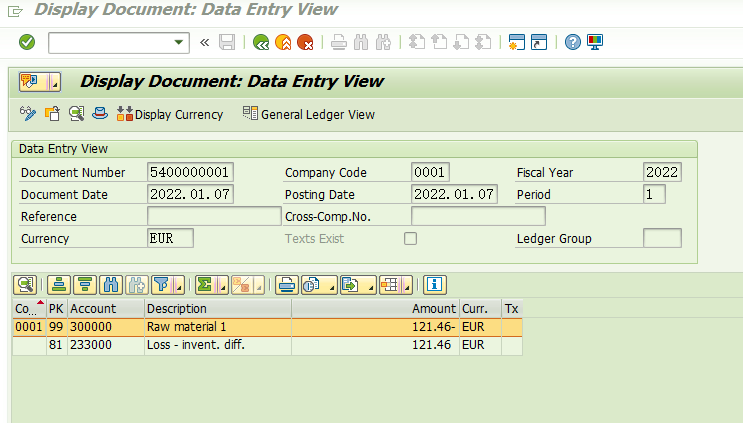Click the Document Date field
The width and height of the screenshot is (743, 423).
pos(190,194)
